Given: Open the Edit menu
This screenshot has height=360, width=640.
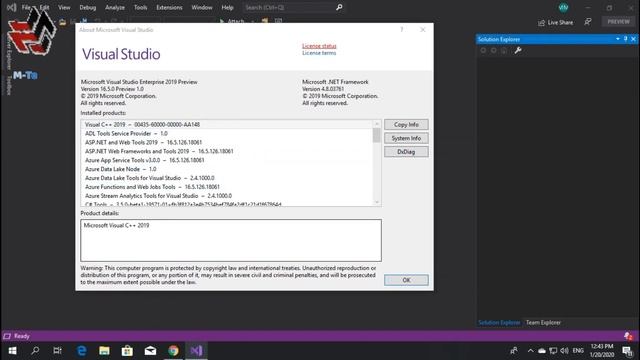Looking at the screenshot, I should click(44, 7).
